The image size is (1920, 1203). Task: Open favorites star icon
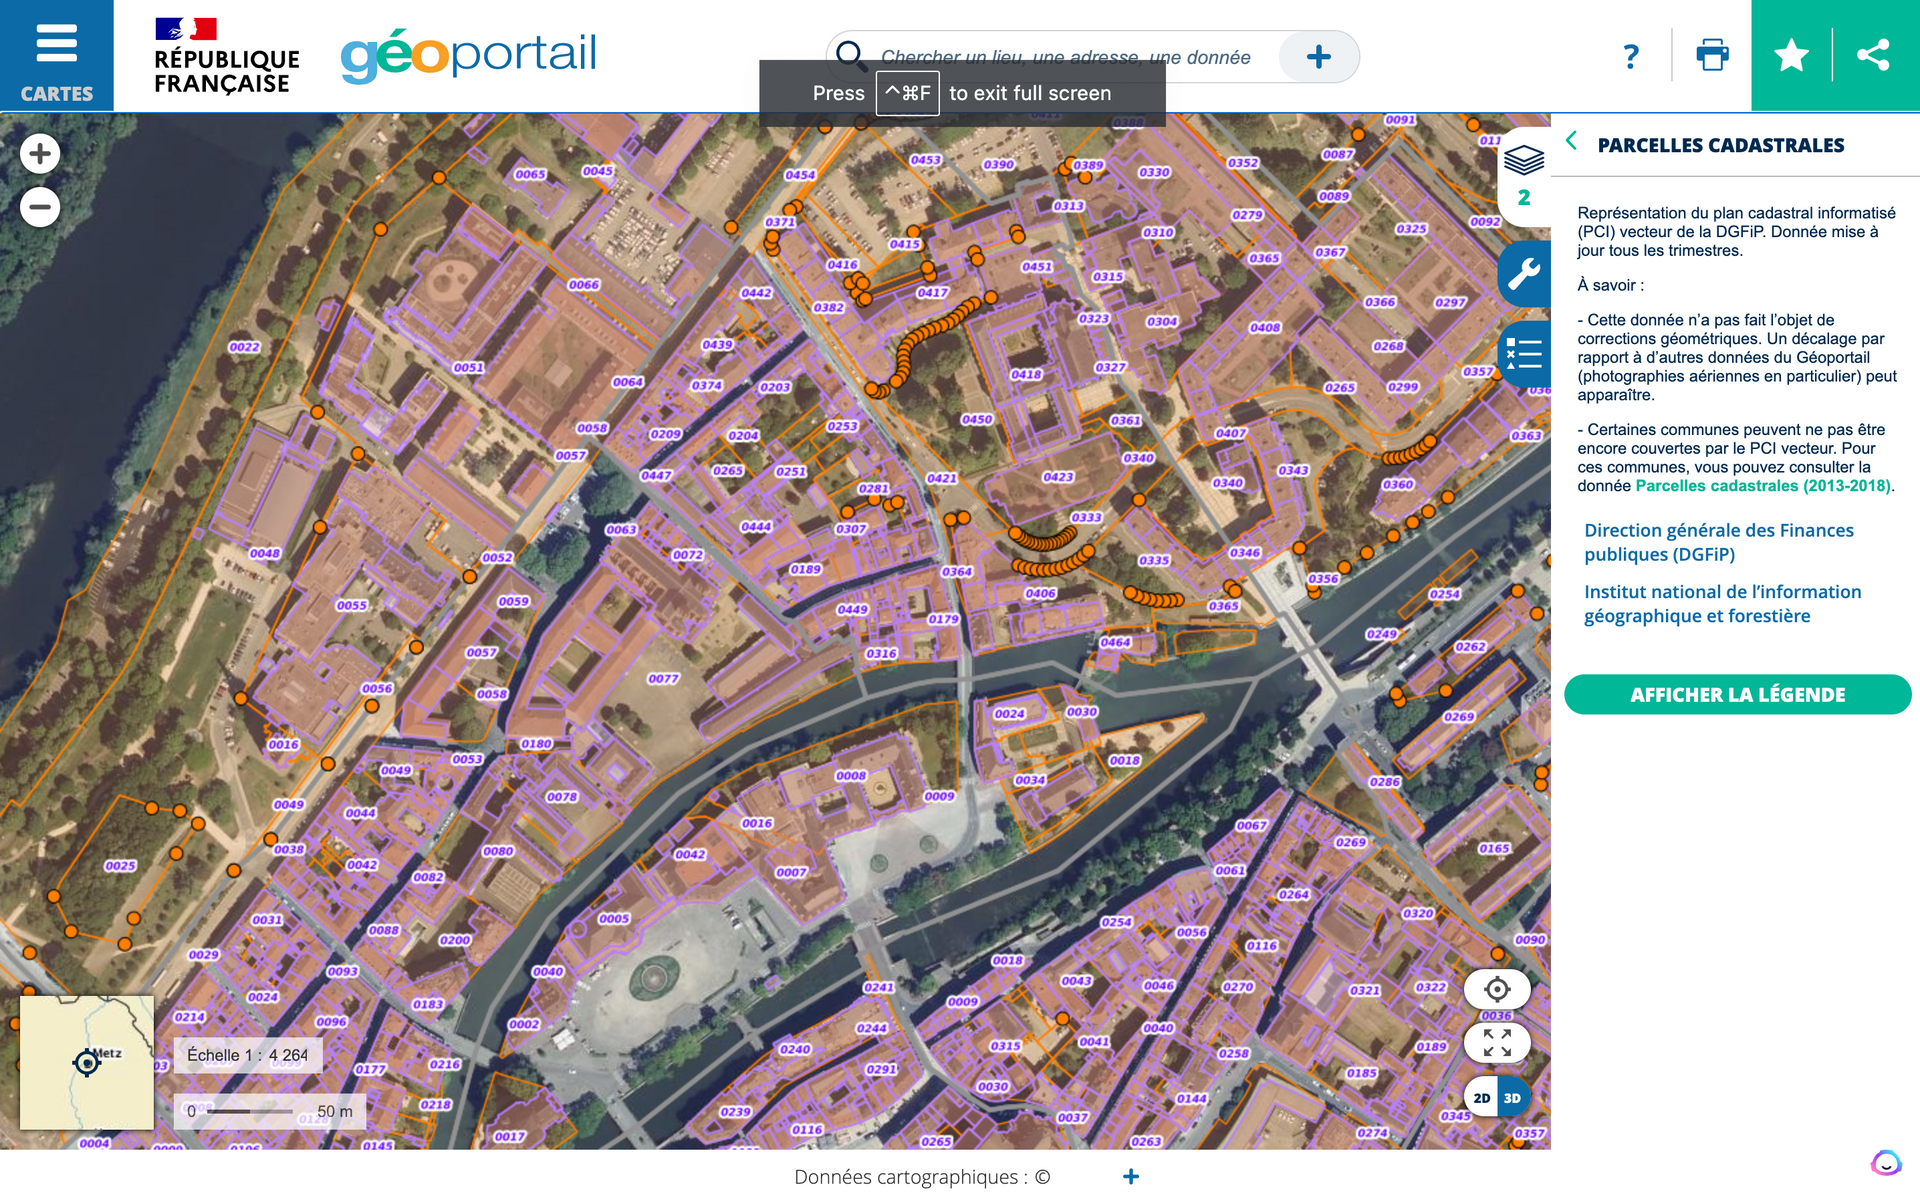coord(1791,55)
